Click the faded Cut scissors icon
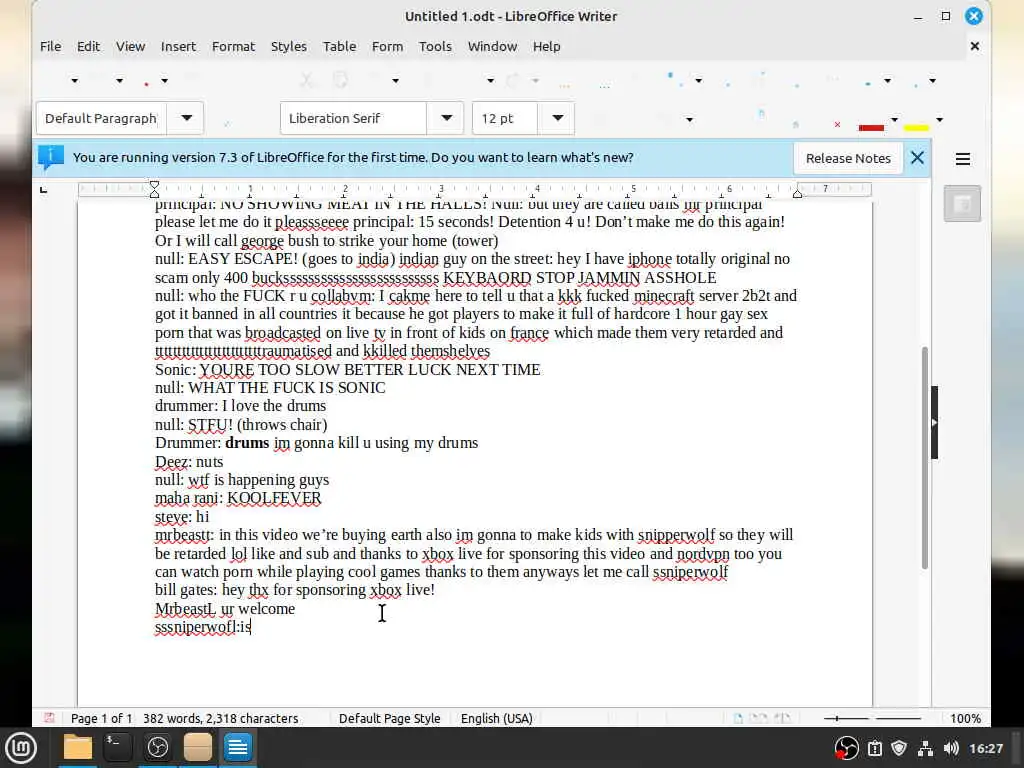The height and width of the screenshot is (768, 1024). tap(306, 80)
